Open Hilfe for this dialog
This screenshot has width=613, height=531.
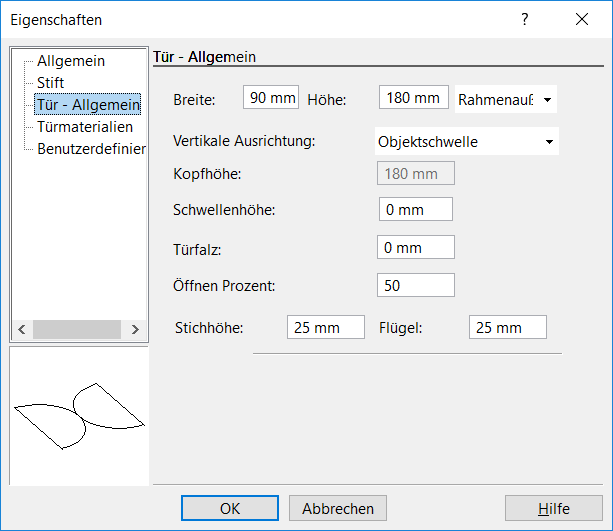coord(554,508)
